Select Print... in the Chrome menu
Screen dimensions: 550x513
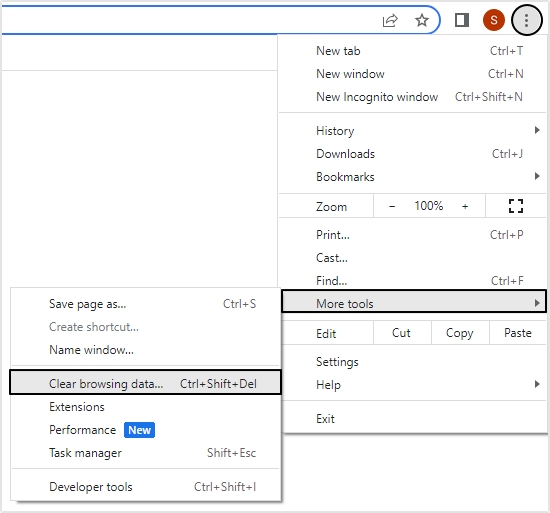point(412,235)
